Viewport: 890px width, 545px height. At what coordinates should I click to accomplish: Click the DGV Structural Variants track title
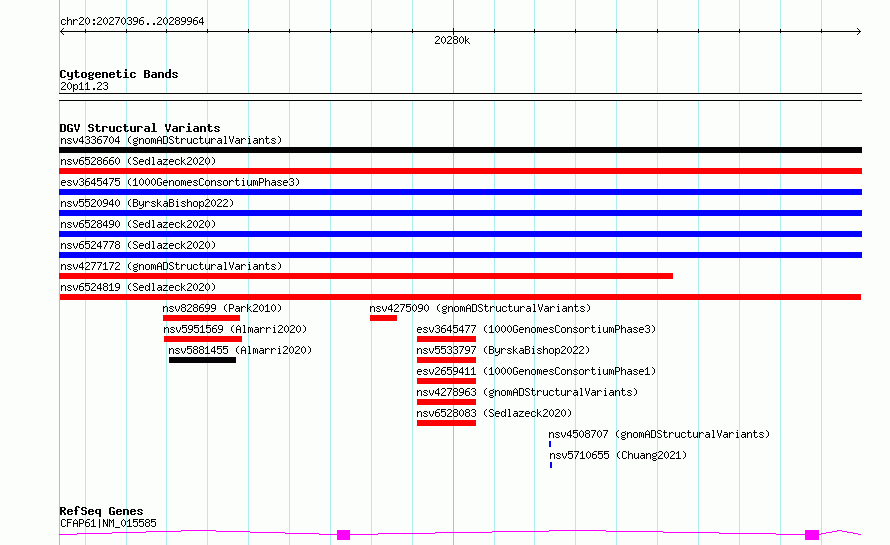(x=140, y=128)
